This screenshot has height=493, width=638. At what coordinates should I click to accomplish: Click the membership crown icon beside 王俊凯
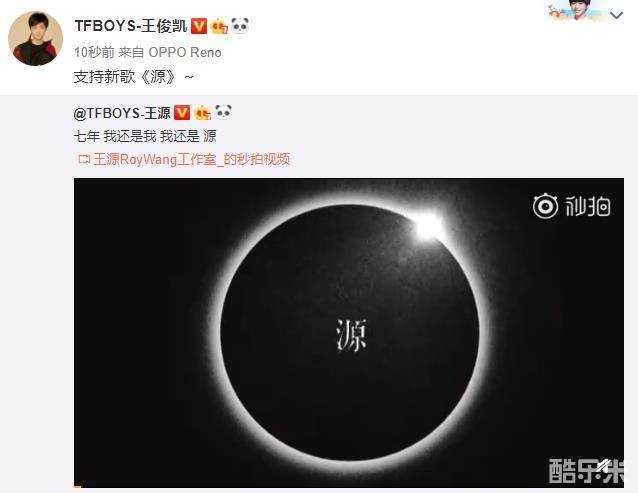click(x=219, y=26)
